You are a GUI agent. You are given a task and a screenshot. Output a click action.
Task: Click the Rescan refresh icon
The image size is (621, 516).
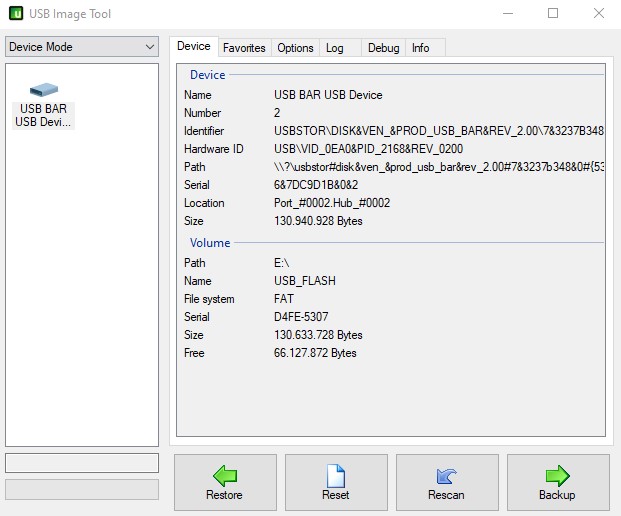point(446,475)
